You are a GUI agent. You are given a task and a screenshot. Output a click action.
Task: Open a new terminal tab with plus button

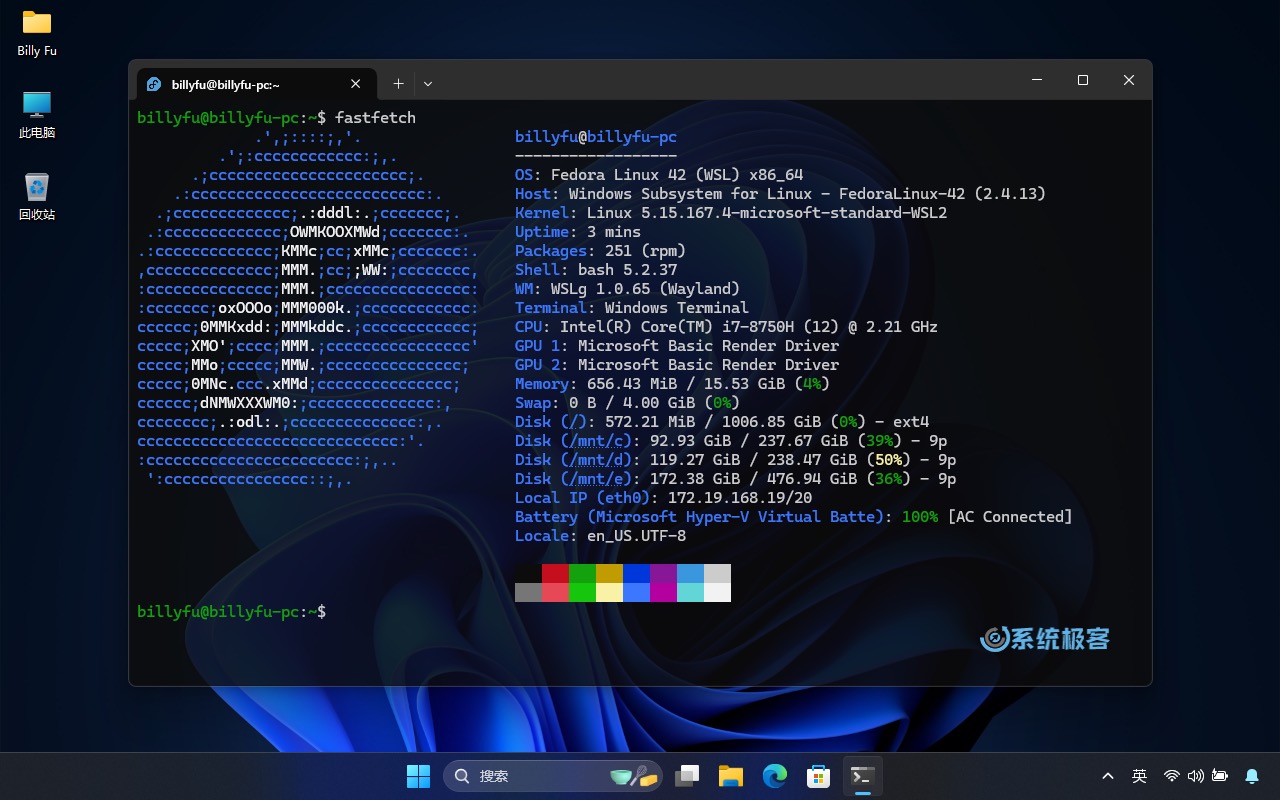point(398,84)
